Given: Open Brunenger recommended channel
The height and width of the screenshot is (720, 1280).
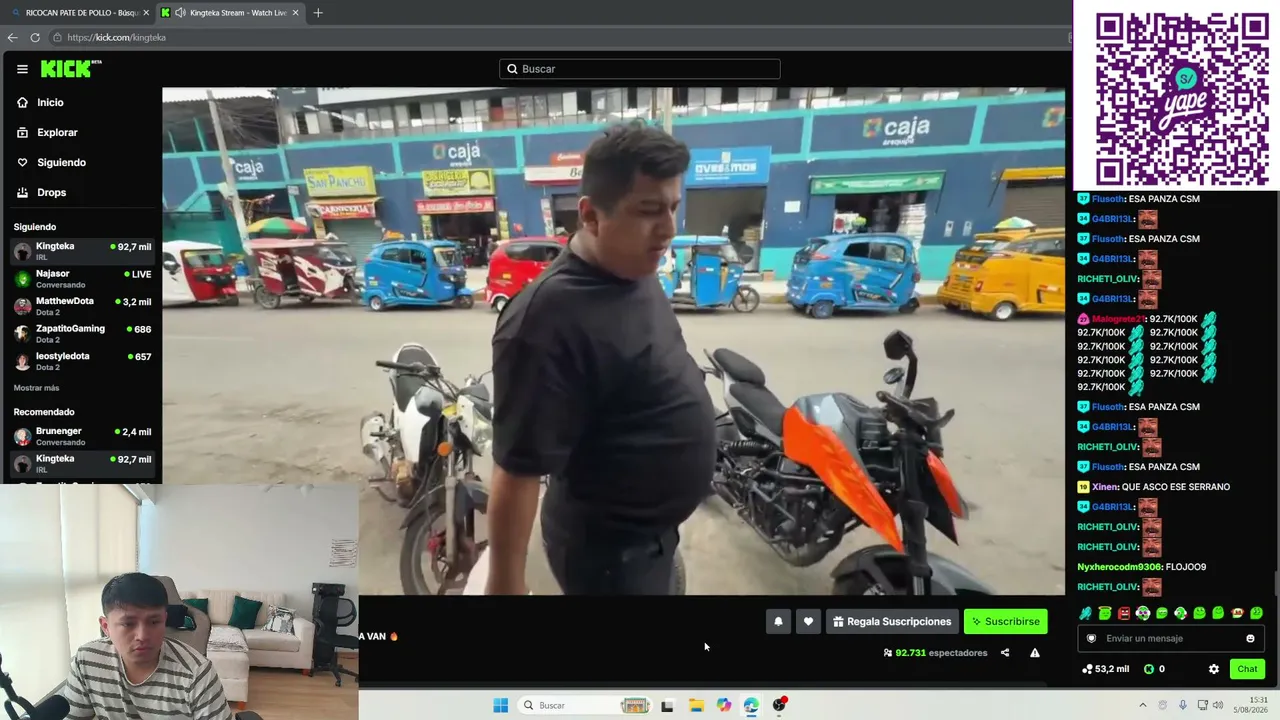Looking at the screenshot, I should click(81, 437).
